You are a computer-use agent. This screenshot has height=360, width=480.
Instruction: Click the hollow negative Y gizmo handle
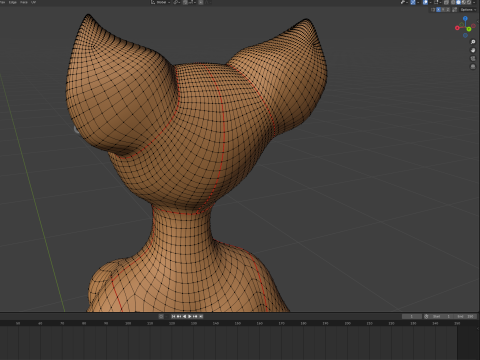[x=462, y=24]
